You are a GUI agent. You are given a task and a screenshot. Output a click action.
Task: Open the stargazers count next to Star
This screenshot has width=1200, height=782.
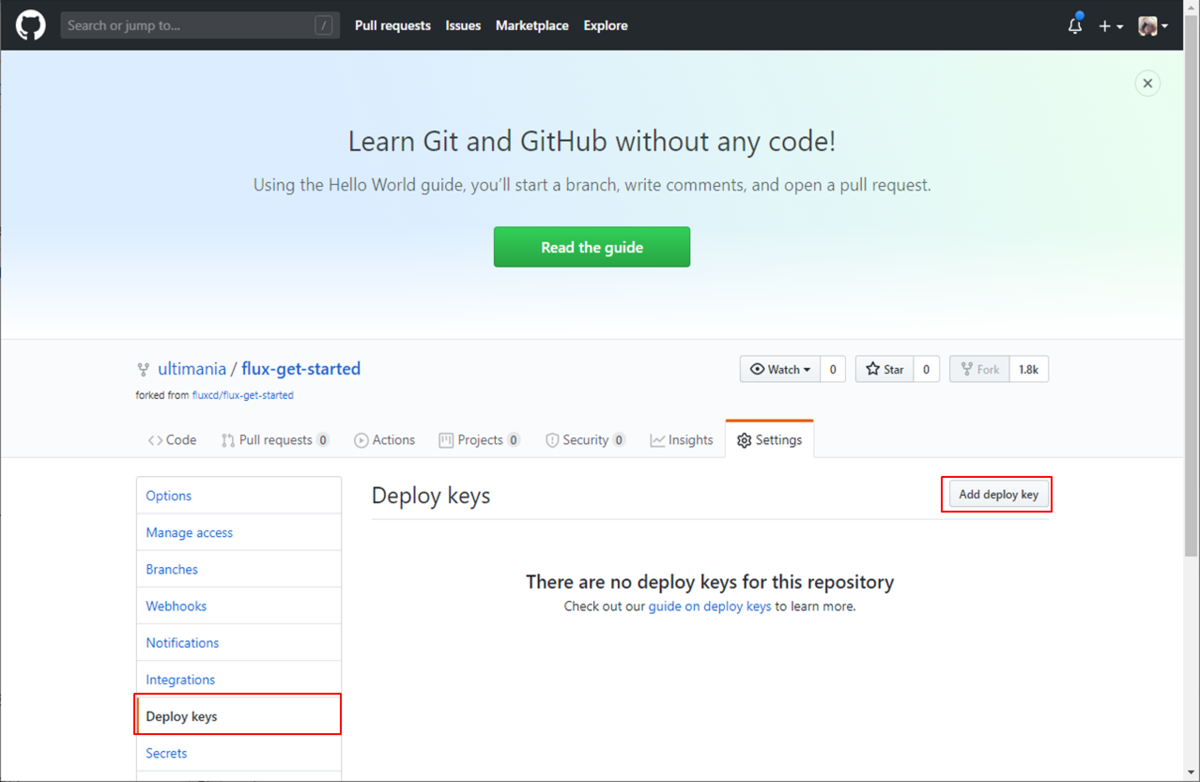pos(926,369)
